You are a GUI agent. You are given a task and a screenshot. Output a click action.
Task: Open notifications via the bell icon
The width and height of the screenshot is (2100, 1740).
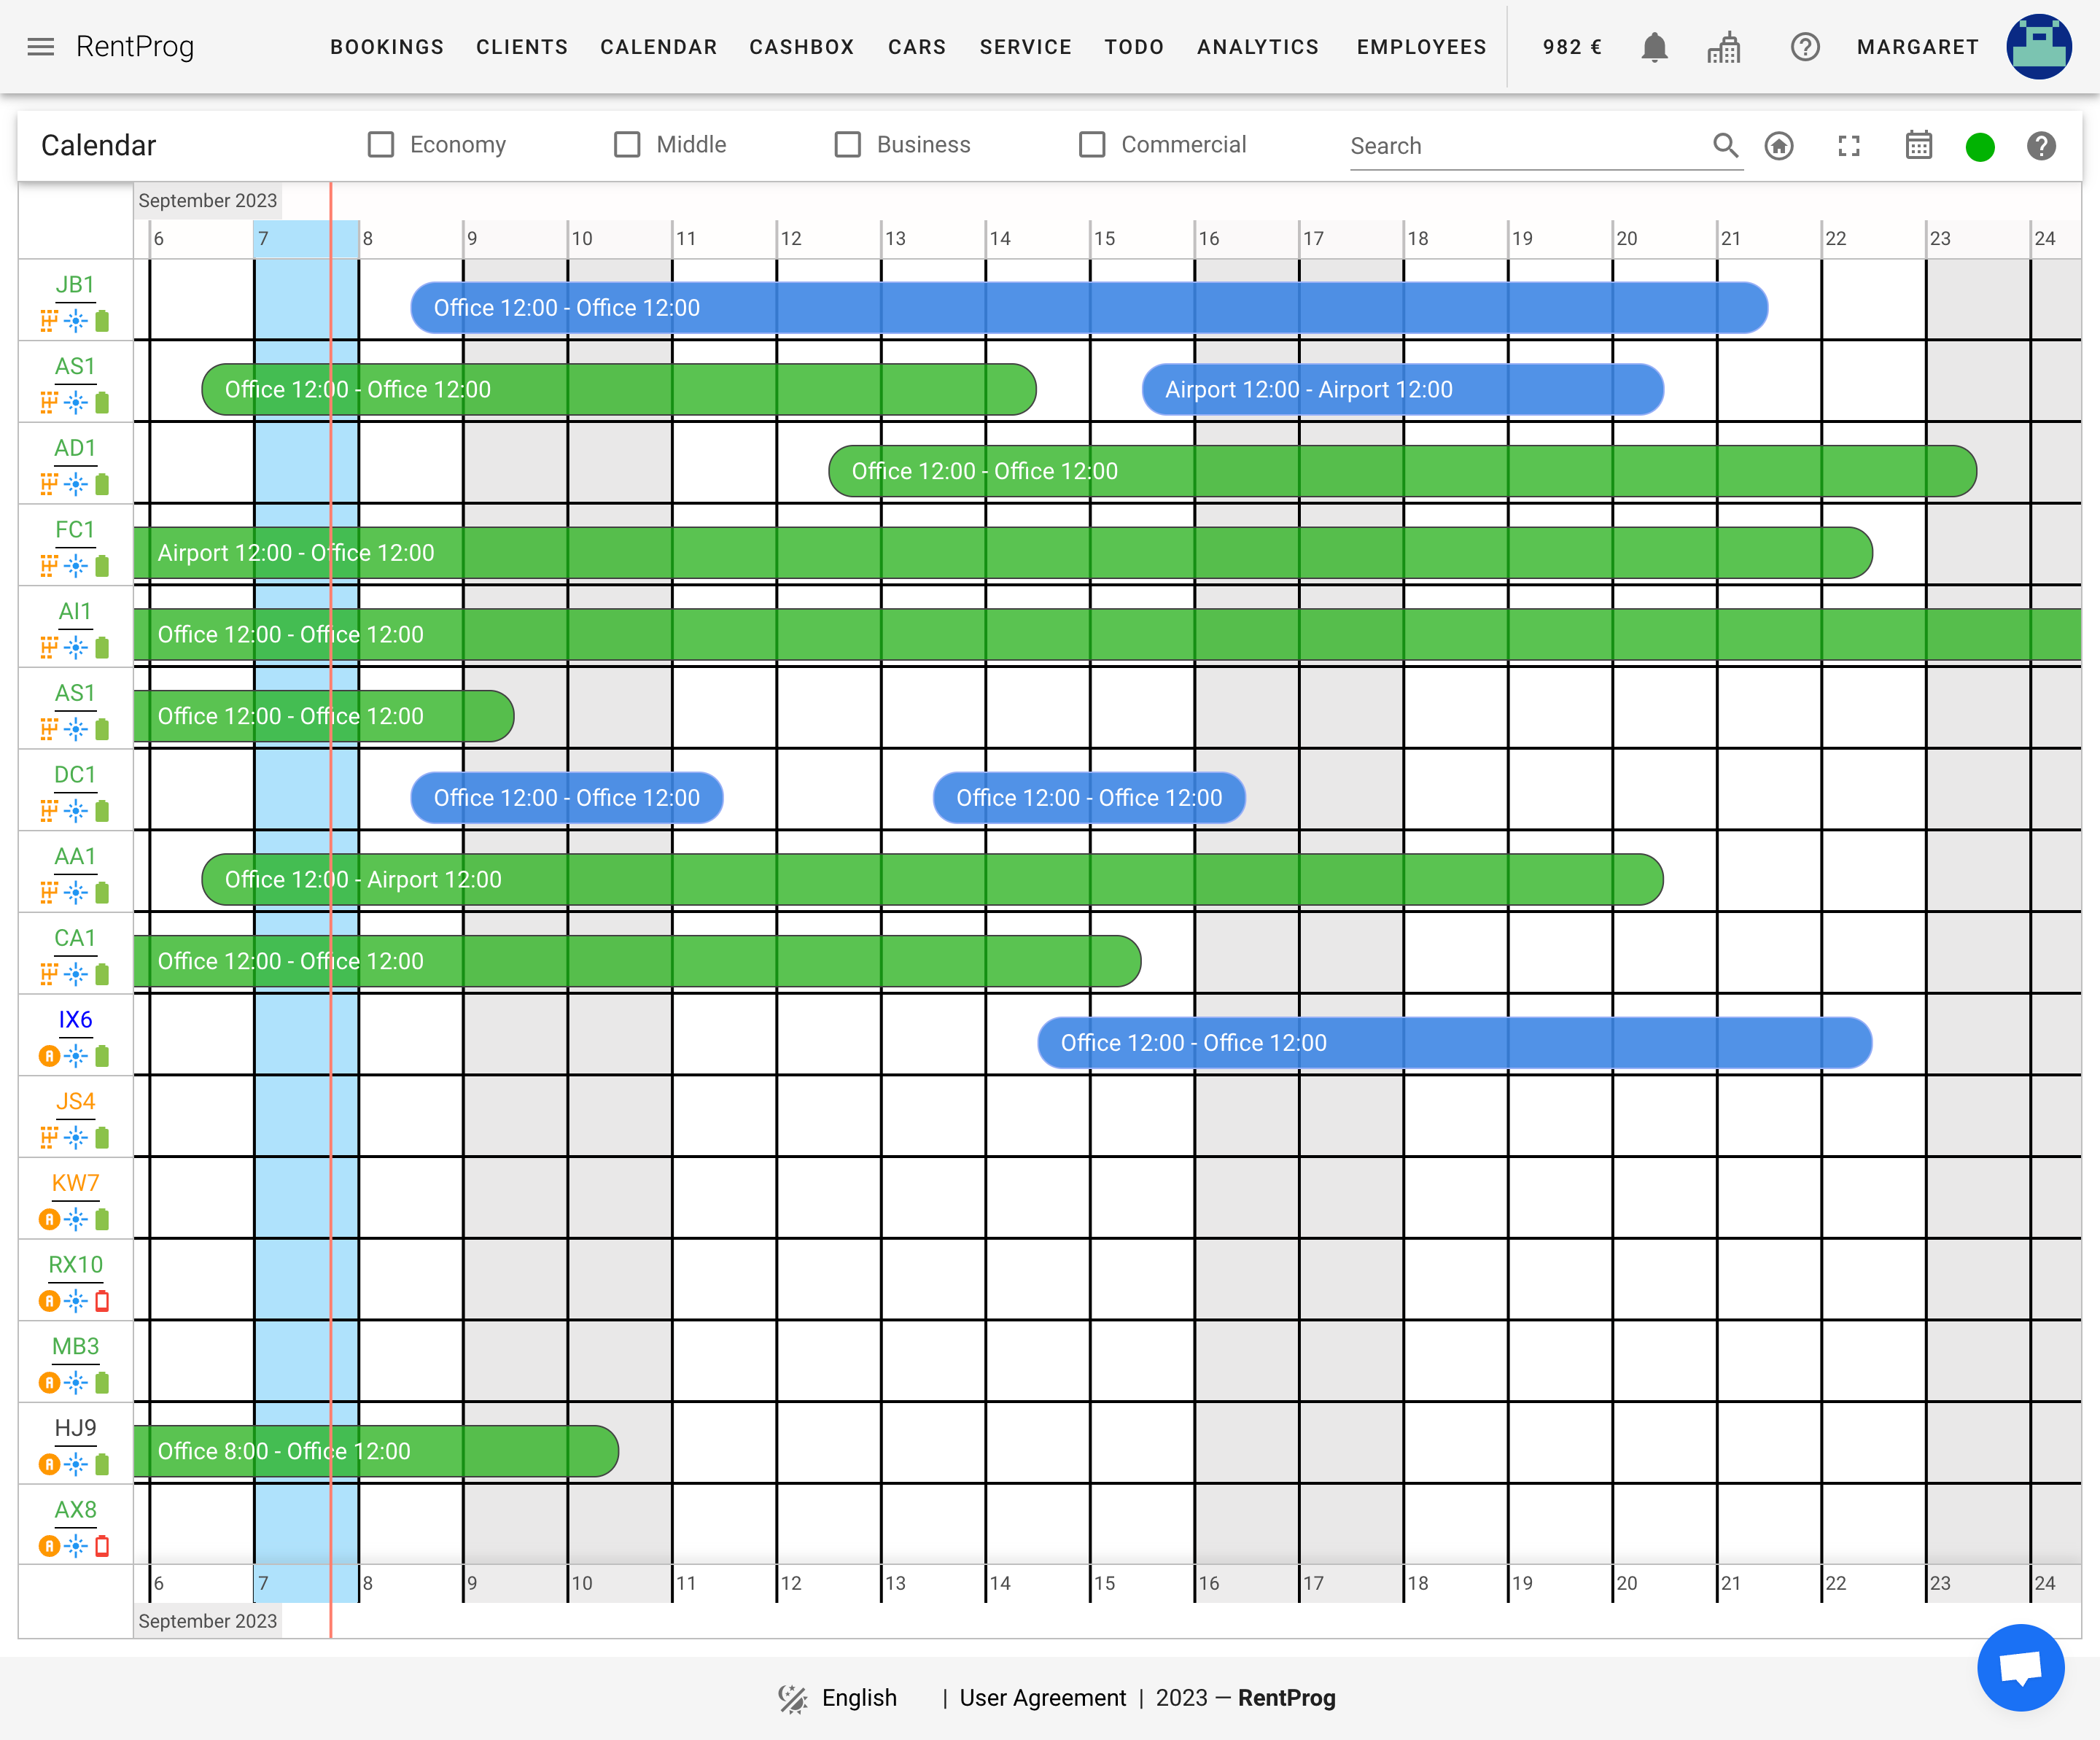[1655, 46]
